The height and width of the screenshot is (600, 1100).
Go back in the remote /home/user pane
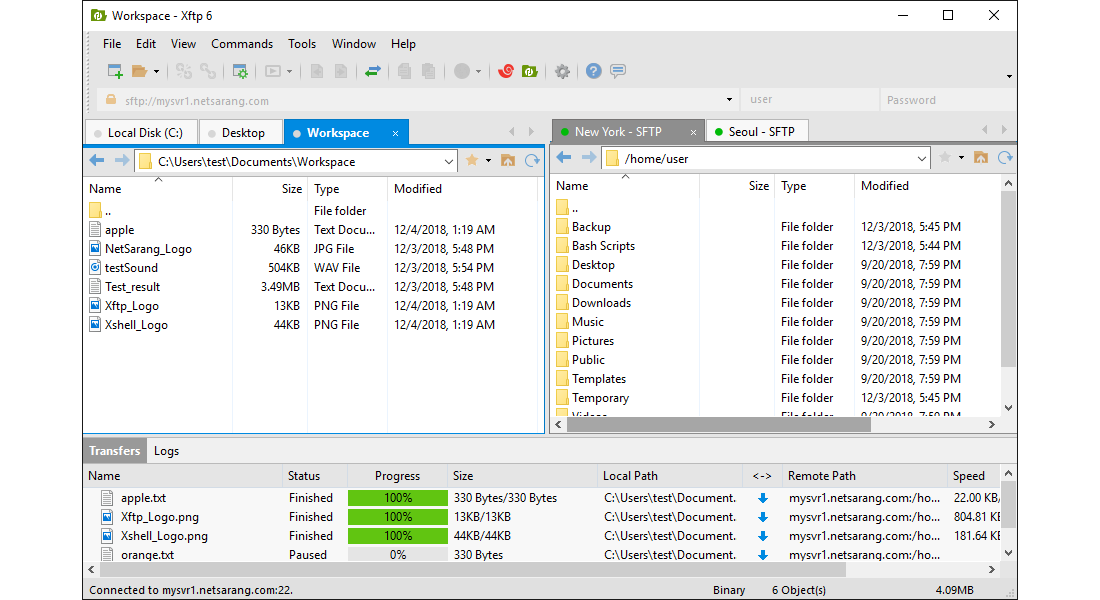tap(564, 158)
